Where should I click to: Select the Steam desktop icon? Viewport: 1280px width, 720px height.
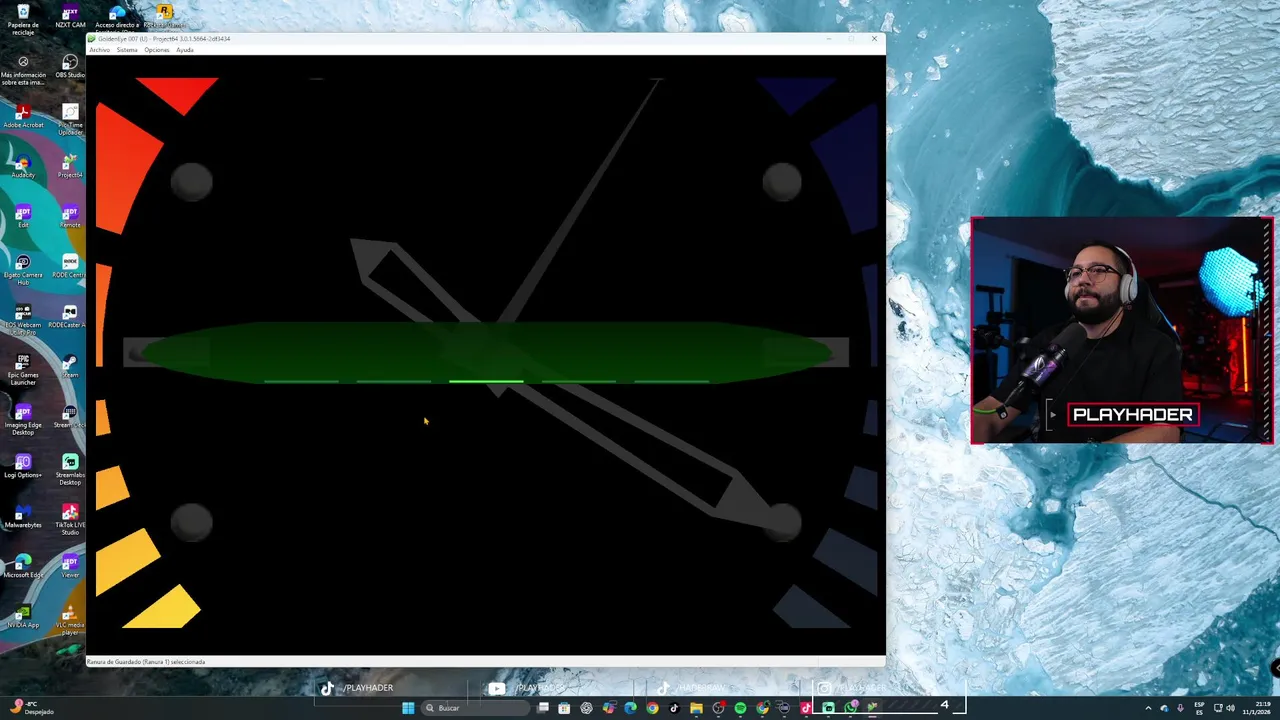(70, 367)
